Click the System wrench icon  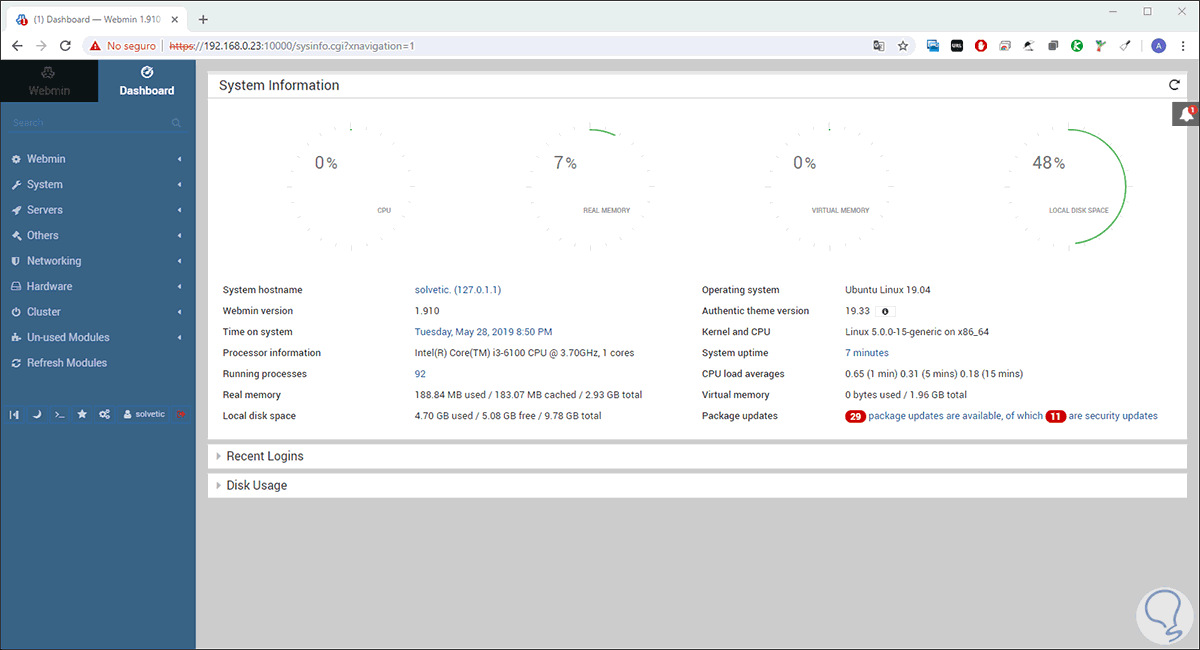pyautogui.click(x=16, y=185)
